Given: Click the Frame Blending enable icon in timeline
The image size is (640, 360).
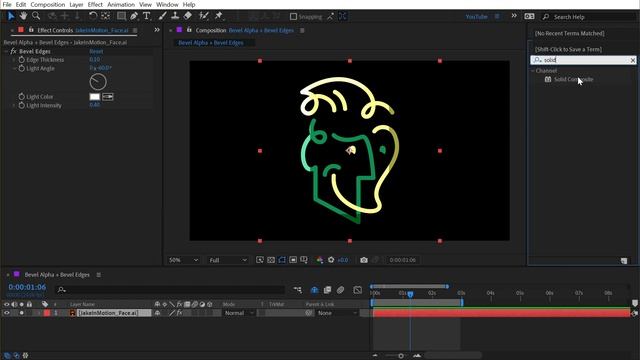Looking at the screenshot, I should point(327,290).
